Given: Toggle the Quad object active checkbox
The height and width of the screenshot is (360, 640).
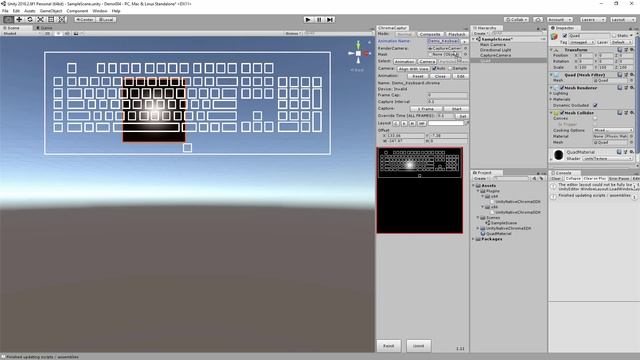Looking at the screenshot, I should click(565, 36).
